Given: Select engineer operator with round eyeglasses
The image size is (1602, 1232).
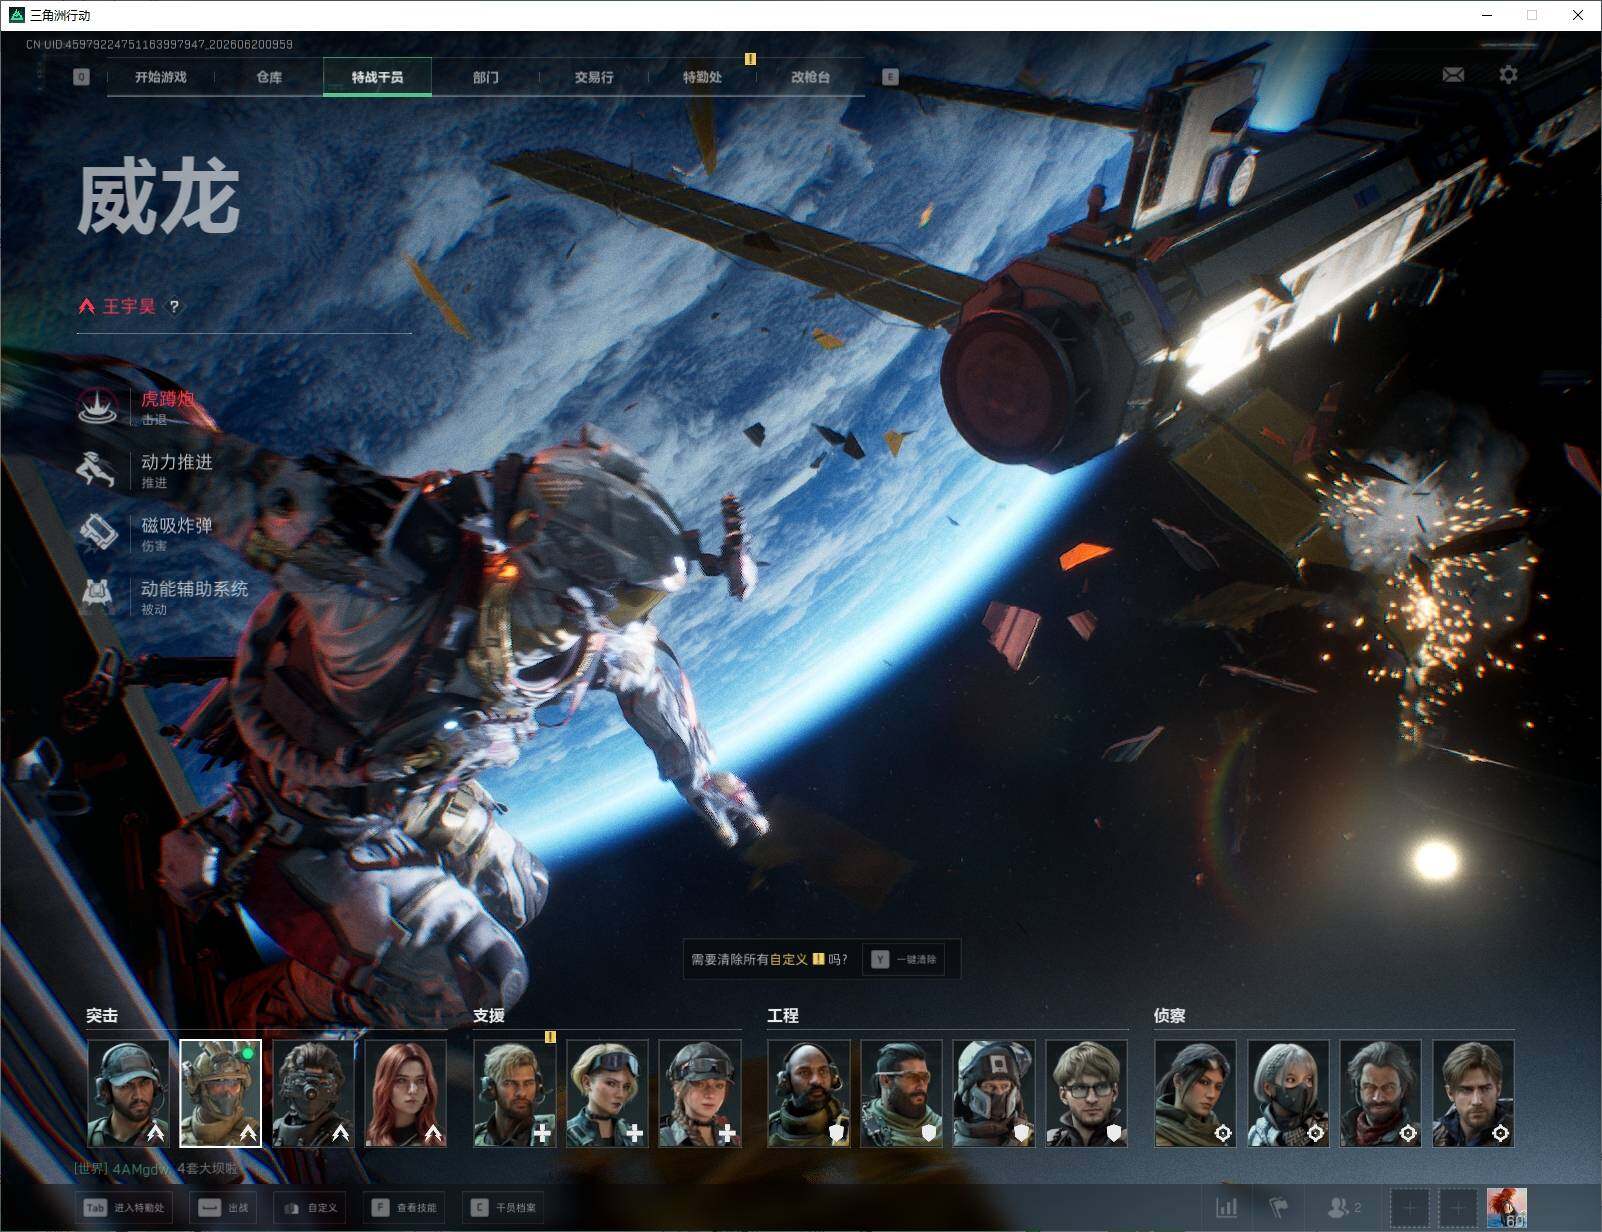Looking at the screenshot, I should click(x=1087, y=1093).
